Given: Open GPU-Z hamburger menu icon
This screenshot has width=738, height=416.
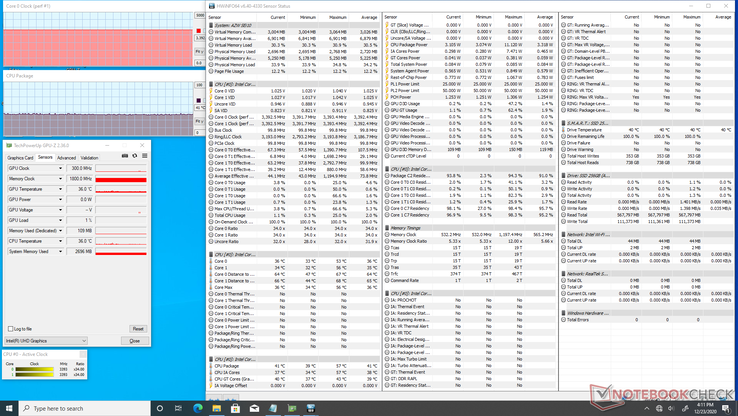Looking at the screenshot, I should [145, 156].
